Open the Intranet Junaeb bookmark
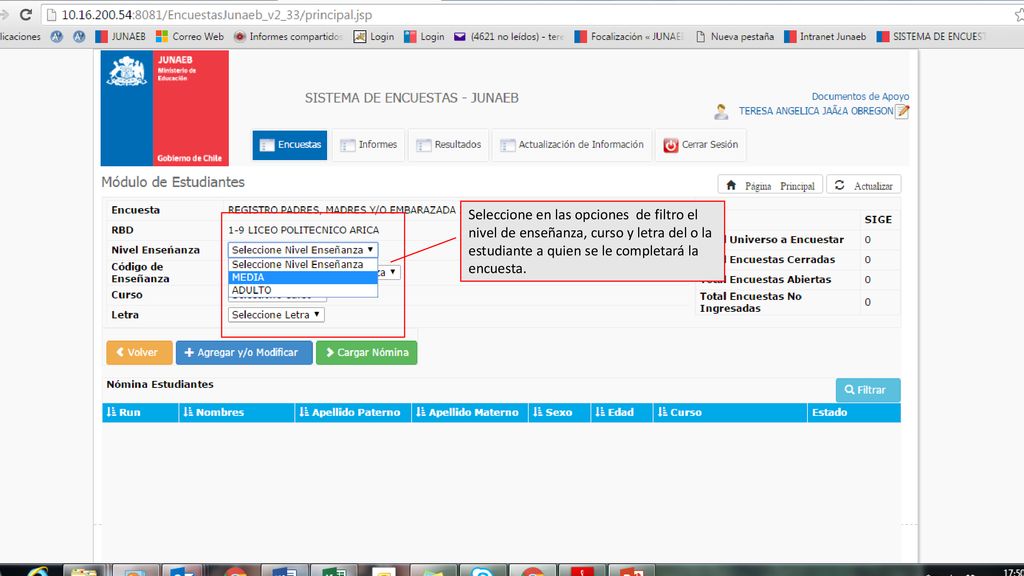This screenshot has width=1024, height=576. click(x=825, y=37)
